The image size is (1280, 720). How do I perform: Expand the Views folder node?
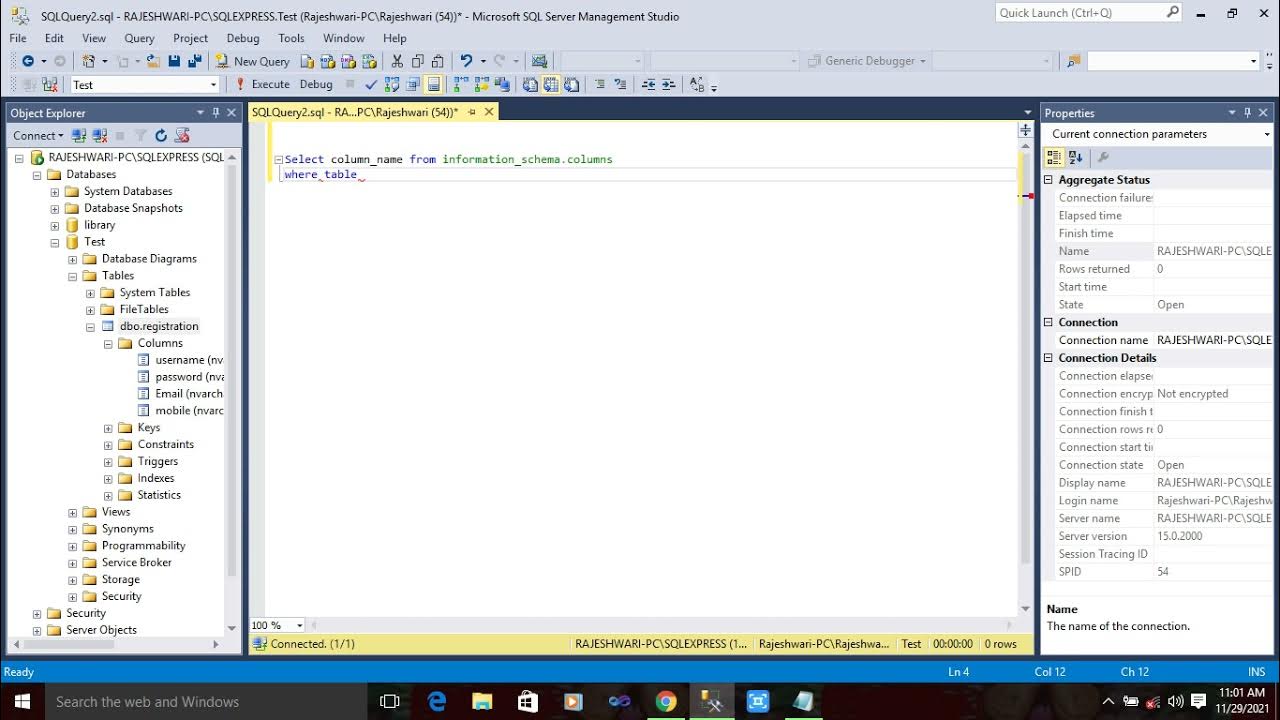(72, 511)
